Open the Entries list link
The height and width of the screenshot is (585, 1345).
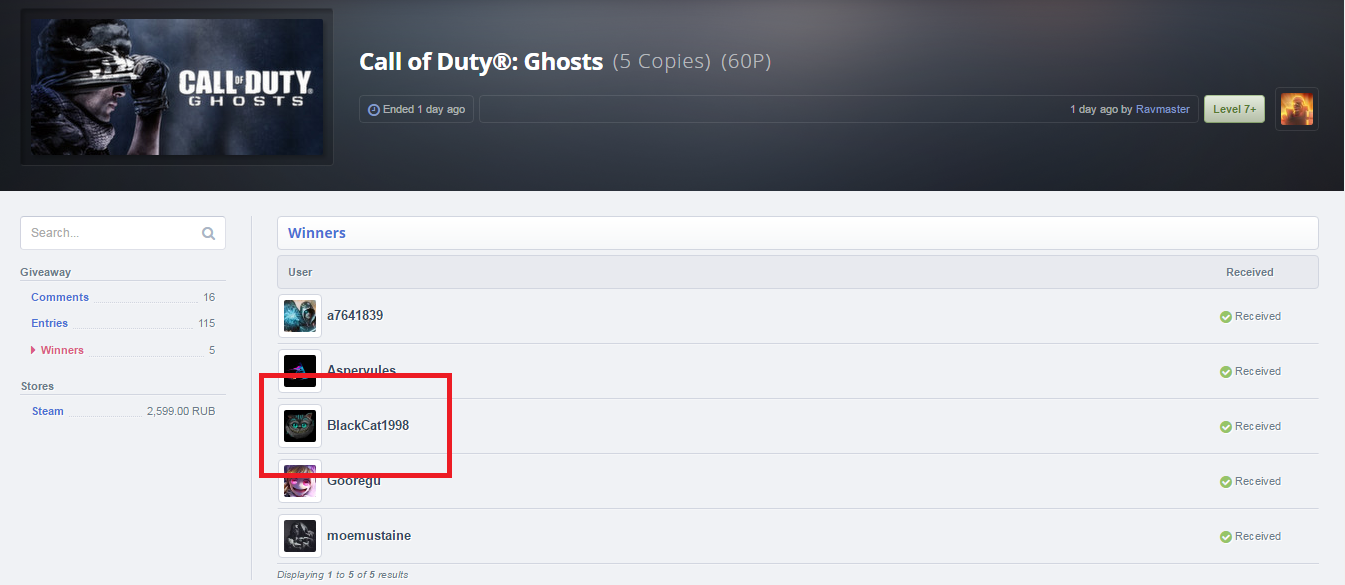pos(49,323)
